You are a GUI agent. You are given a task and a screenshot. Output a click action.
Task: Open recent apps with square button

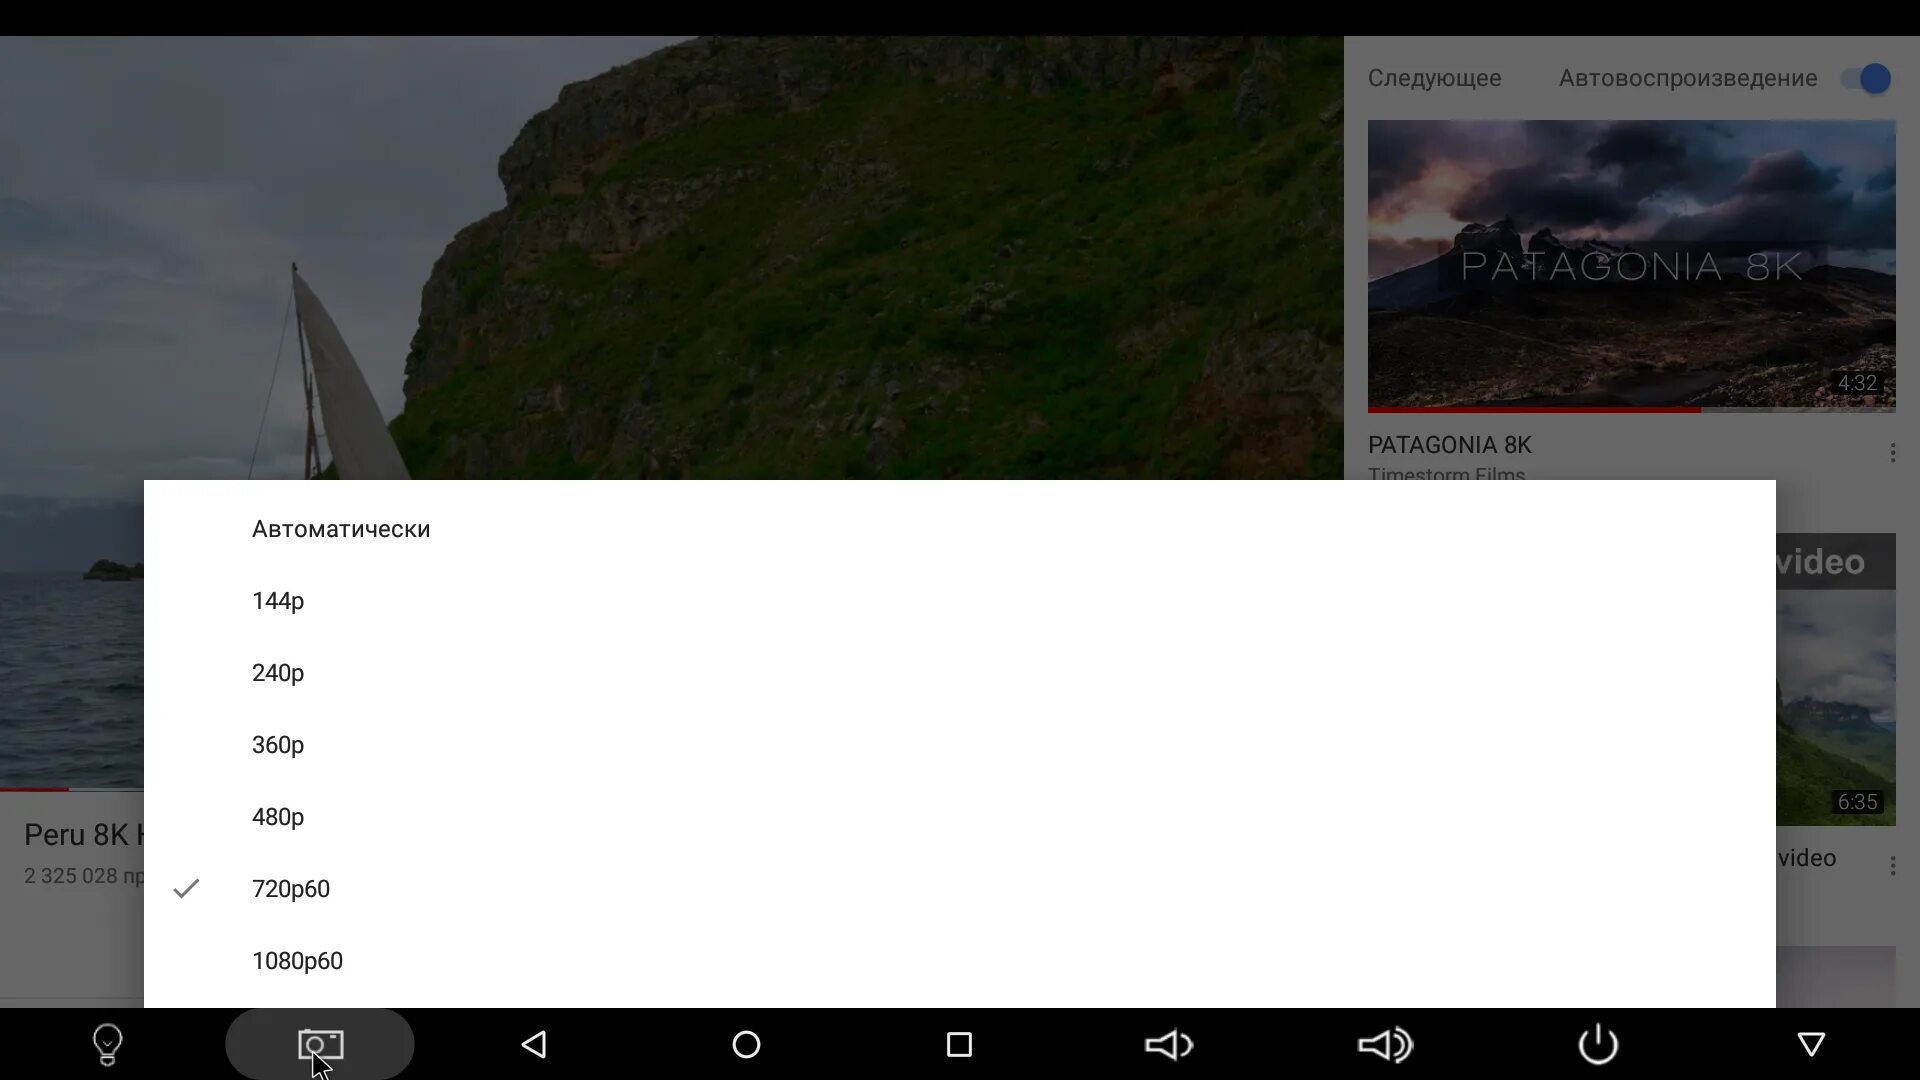pyautogui.click(x=959, y=1045)
